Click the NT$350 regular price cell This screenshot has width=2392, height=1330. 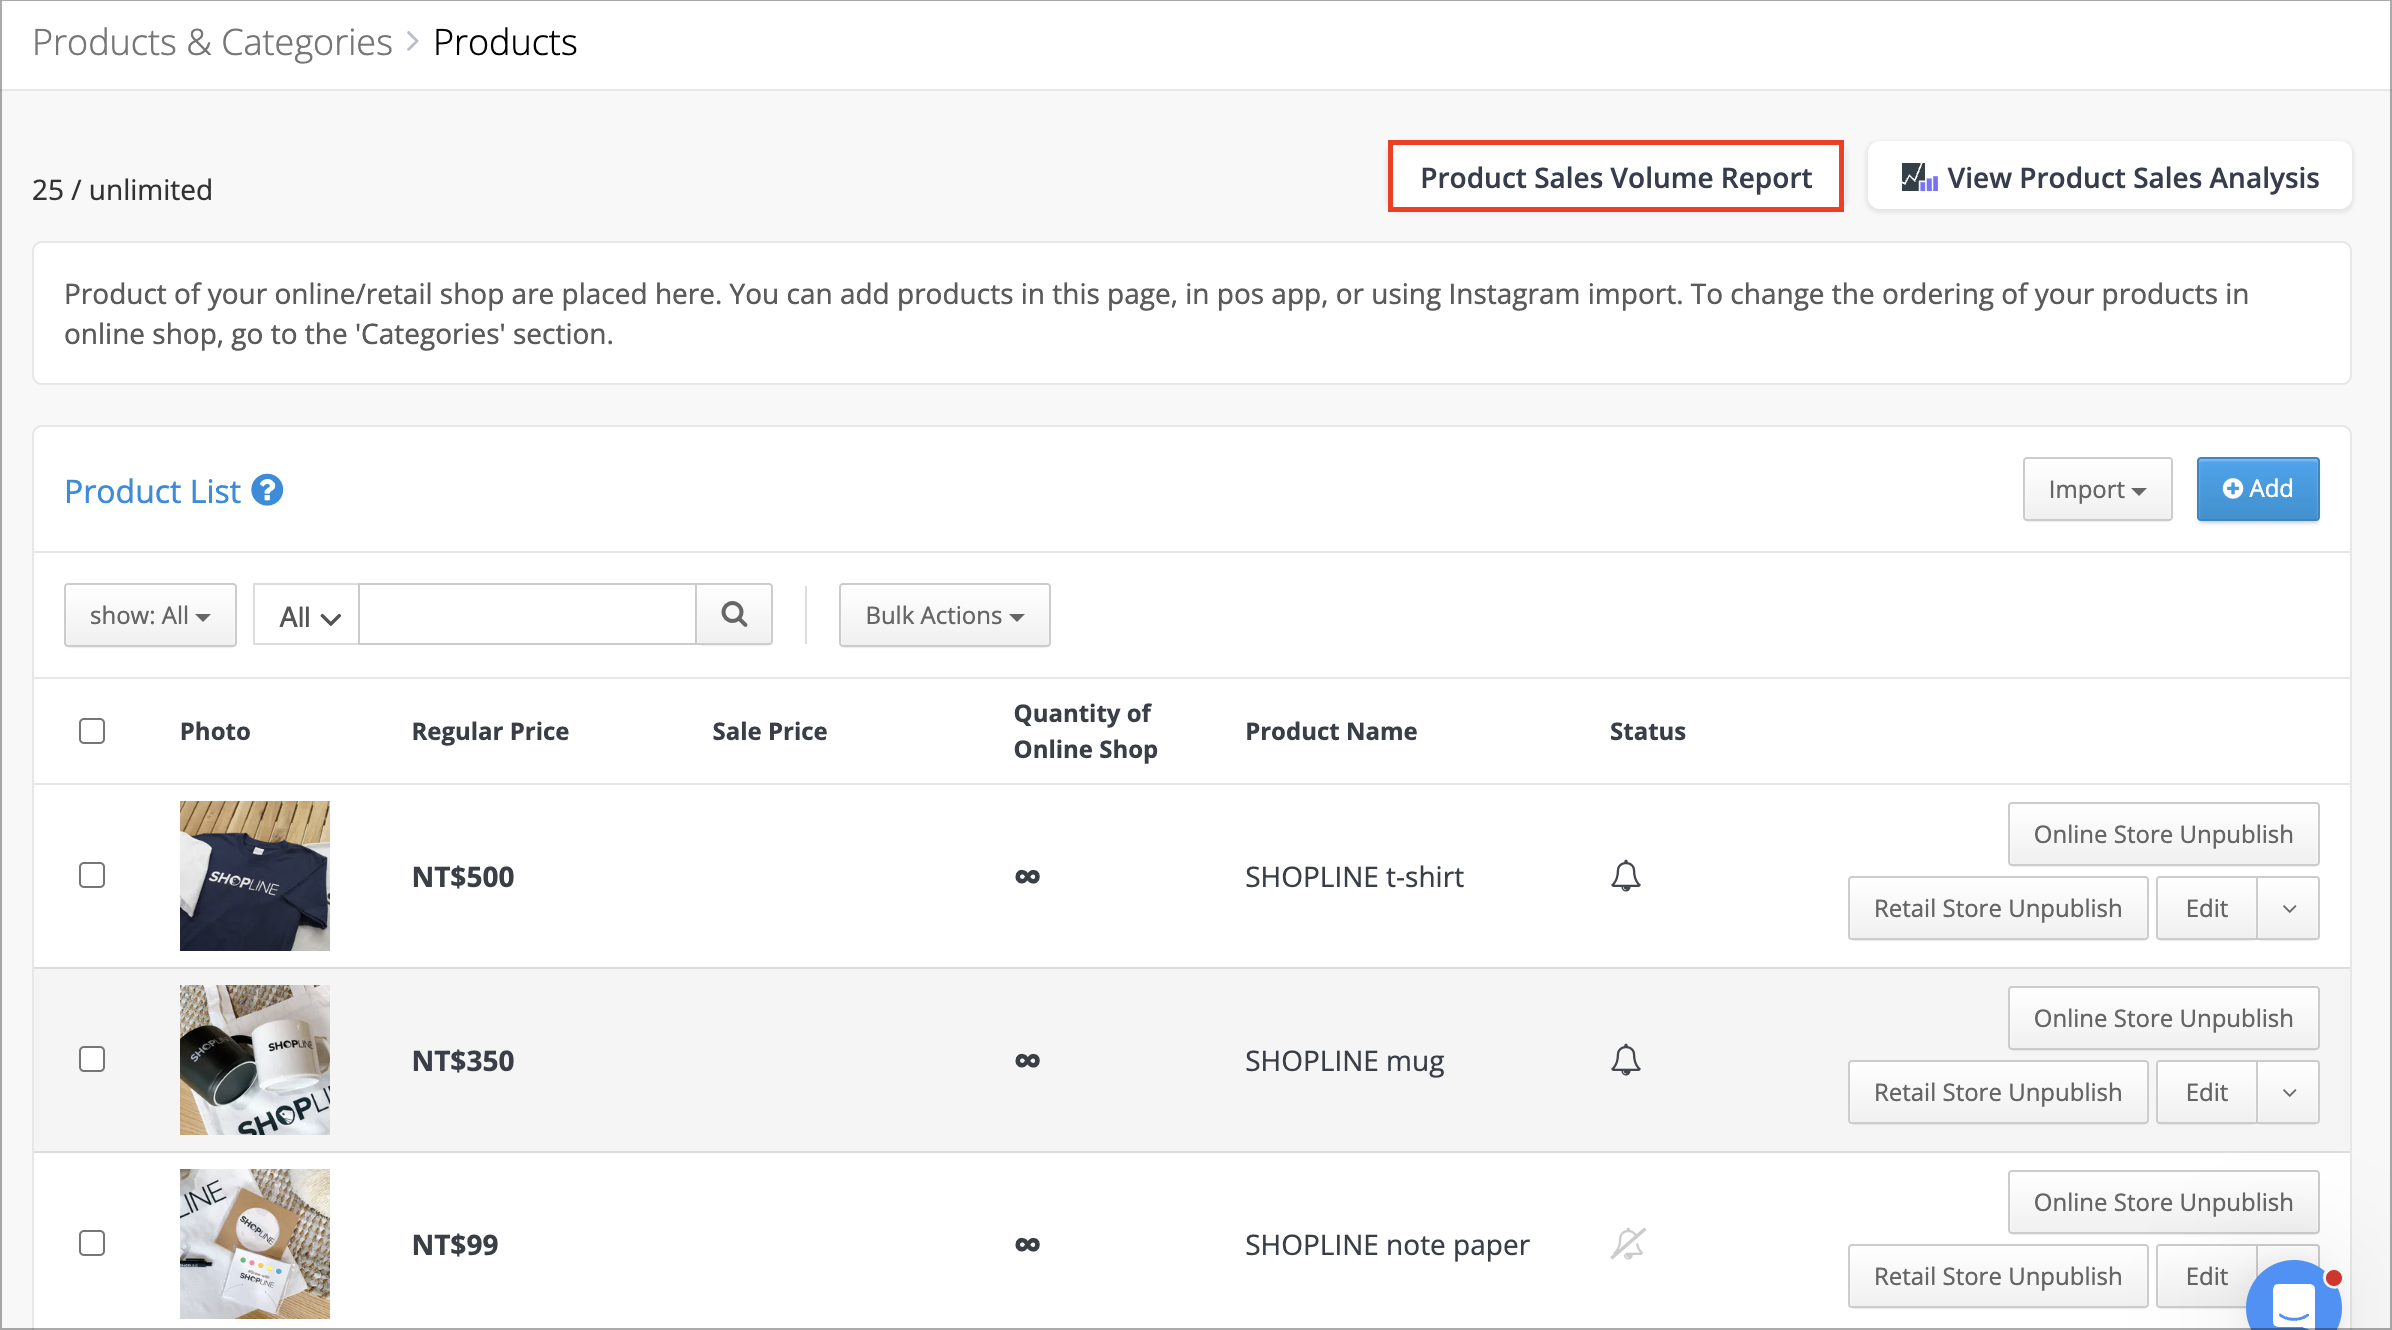tap(463, 1061)
